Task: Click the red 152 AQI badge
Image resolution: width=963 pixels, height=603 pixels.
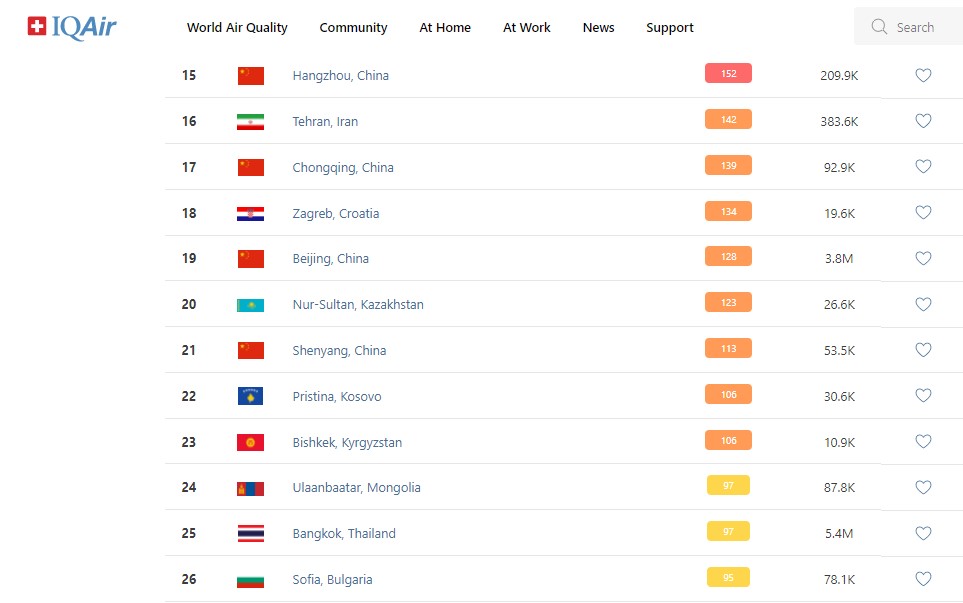Action: [728, 73]
